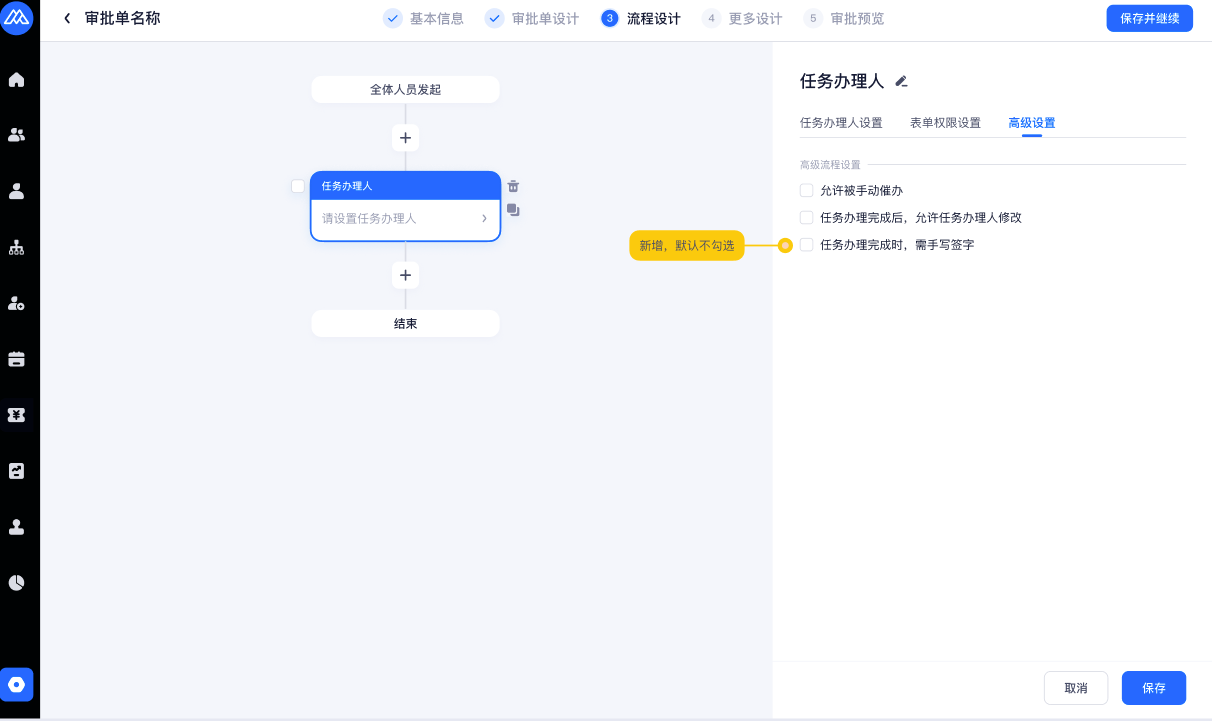Switch to 任务办理人设置 tab

pos(841,123)
